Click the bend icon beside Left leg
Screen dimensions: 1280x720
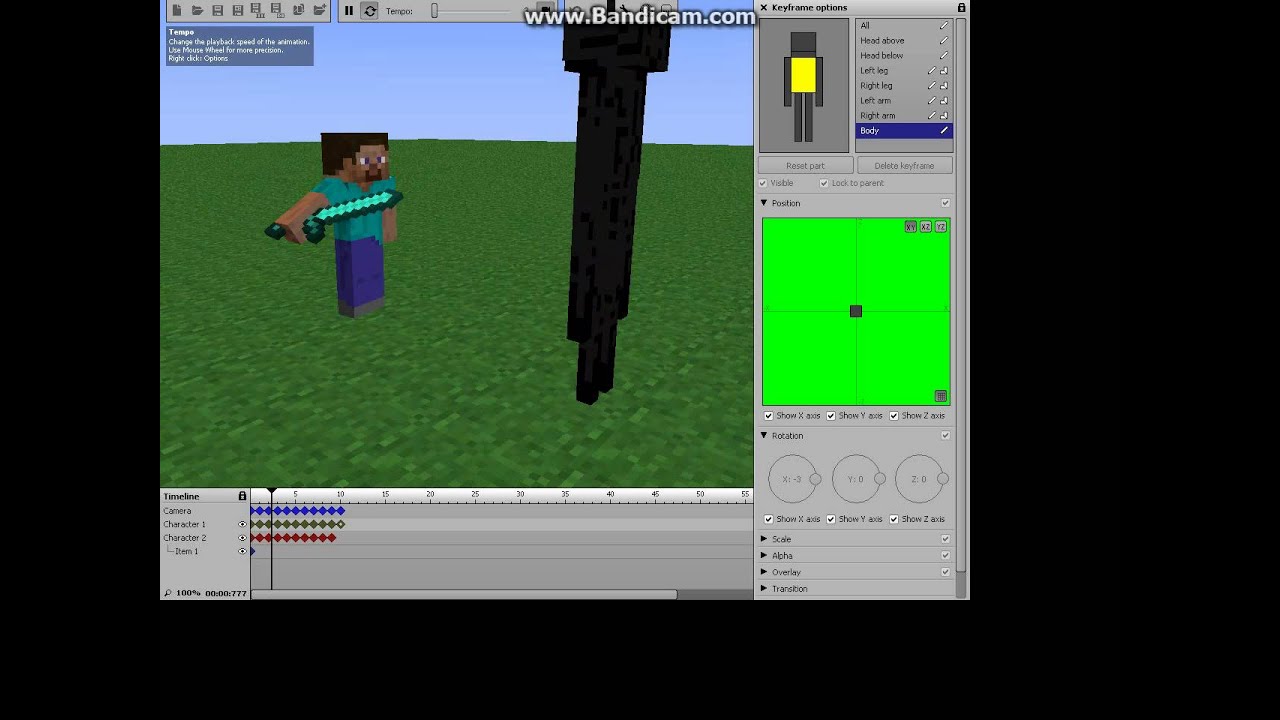coord(944,70)
